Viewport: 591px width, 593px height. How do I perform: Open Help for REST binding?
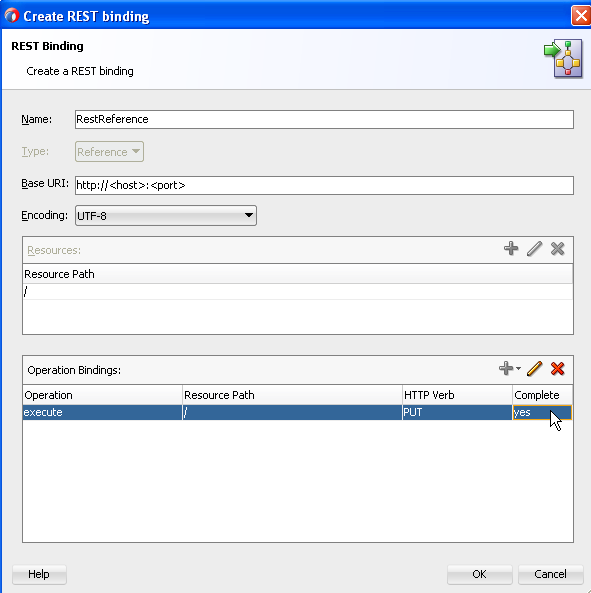pos(39,574)
